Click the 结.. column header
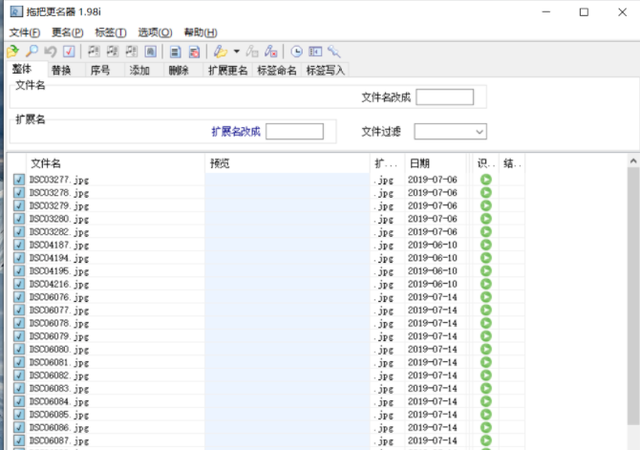This screenshot has width=640, height=450. tap(512, 163)
